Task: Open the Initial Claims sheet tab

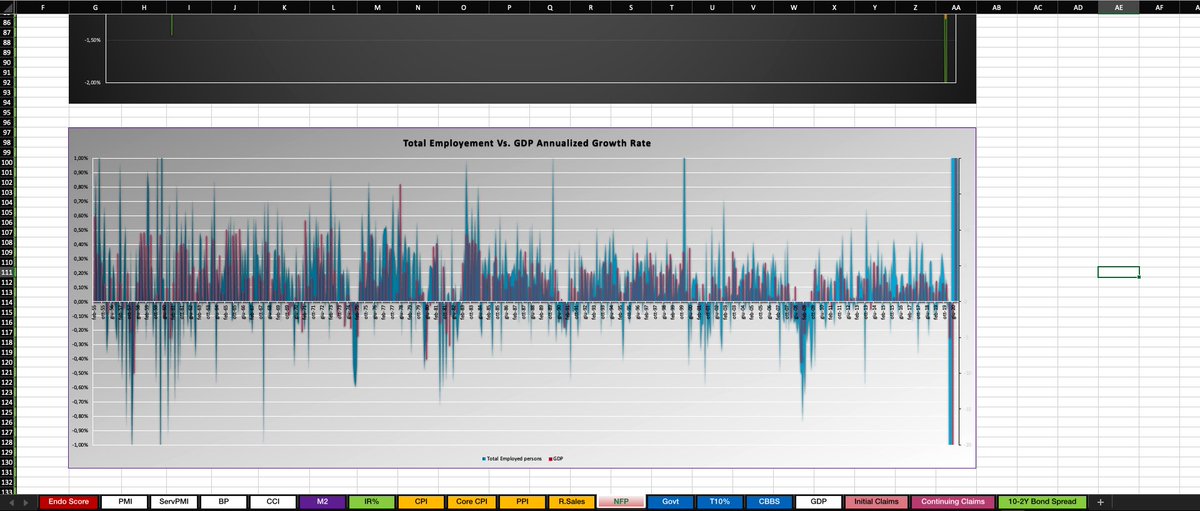Action: tap(876, 501)
